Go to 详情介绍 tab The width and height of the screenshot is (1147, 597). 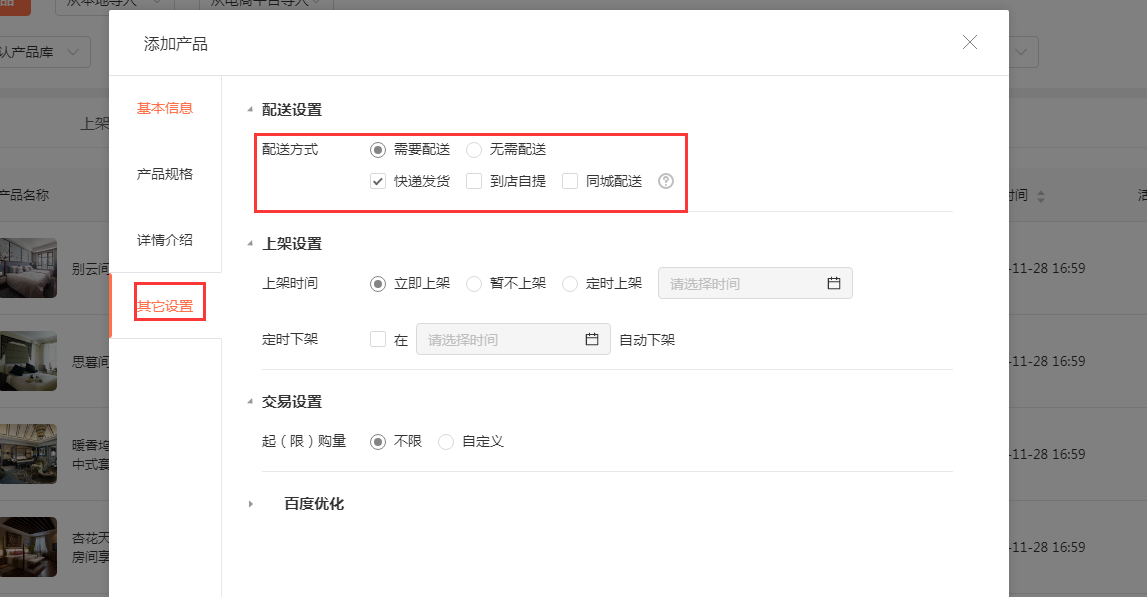coord(165,240)
